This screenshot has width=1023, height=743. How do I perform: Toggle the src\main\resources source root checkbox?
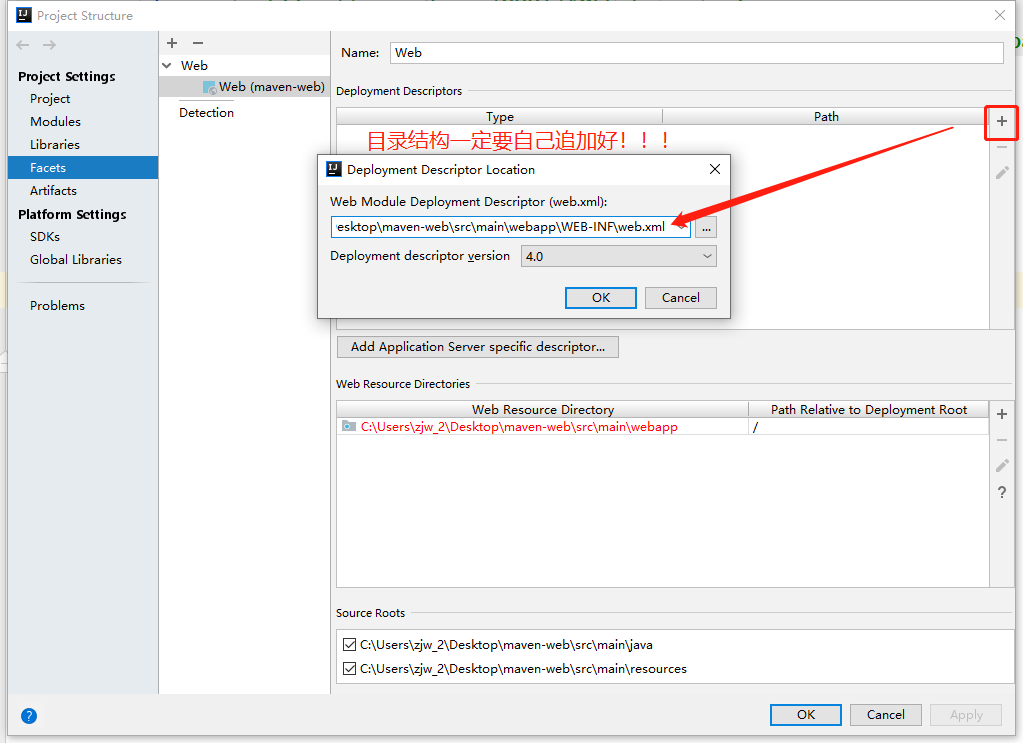click(348, 669)
